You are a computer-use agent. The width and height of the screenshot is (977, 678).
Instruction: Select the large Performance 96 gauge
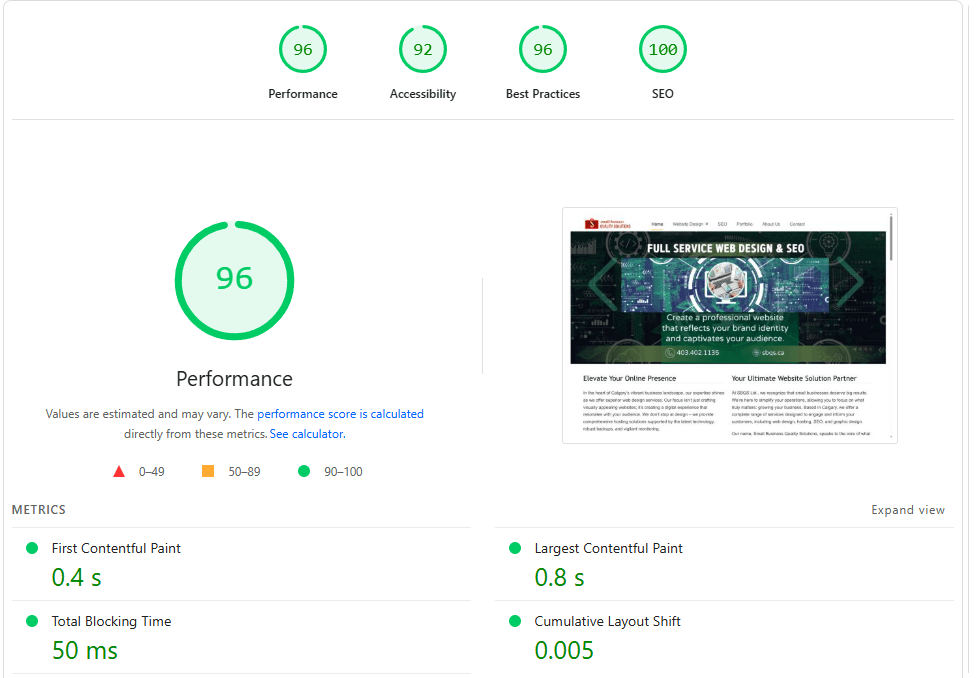click(x=234, y=280)
